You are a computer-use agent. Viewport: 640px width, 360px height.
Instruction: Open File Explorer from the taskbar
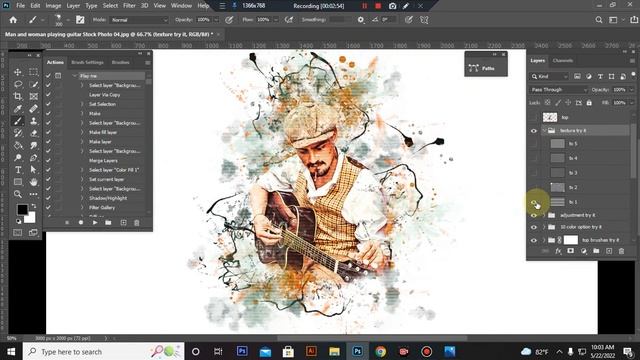pos(334,352)
